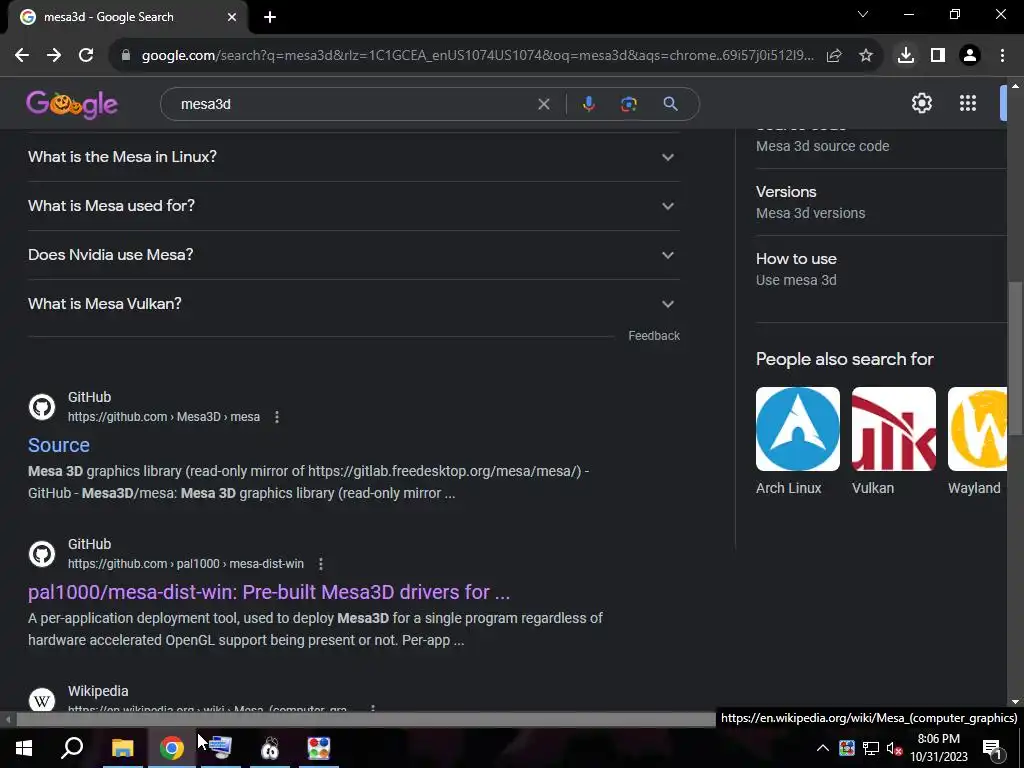Screen dimensions: 1024x768
Task: Click the vertical scrollbar thumb
Action: [1015, 357]
